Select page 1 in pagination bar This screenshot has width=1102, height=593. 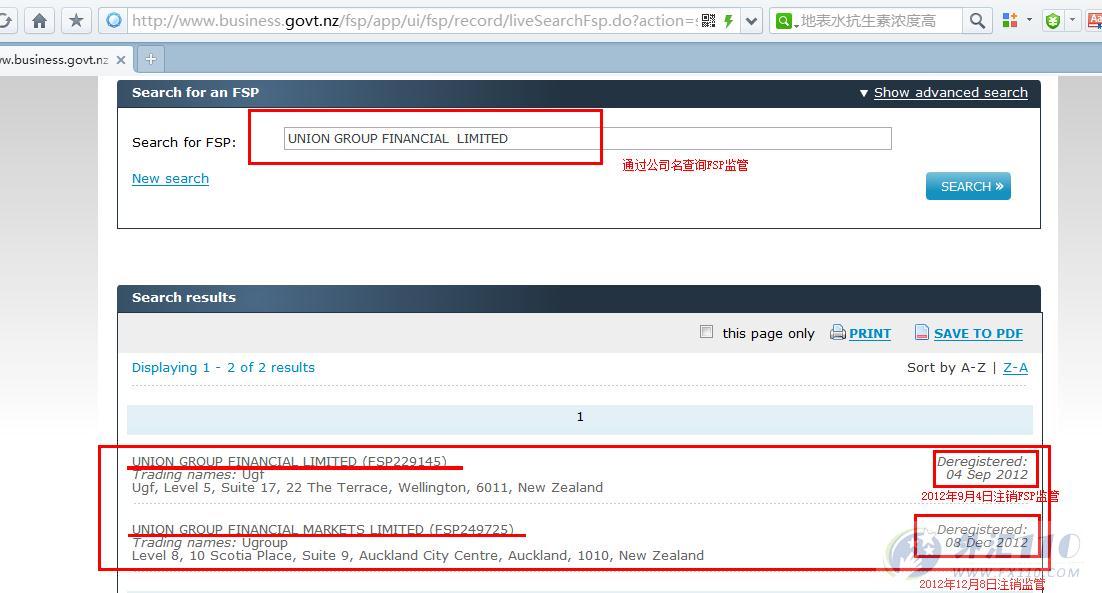click(580, 417)
